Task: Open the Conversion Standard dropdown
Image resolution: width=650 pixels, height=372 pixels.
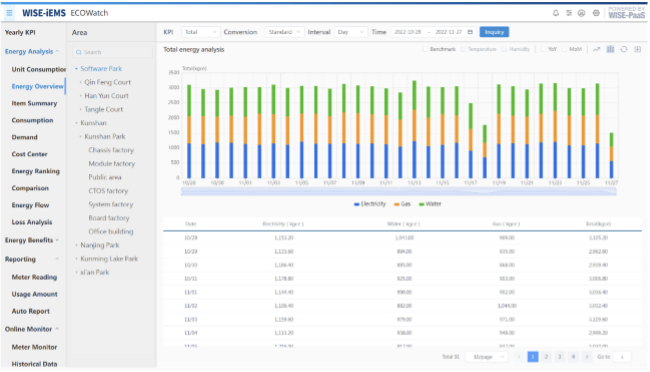Action: [x=284, y=32]
